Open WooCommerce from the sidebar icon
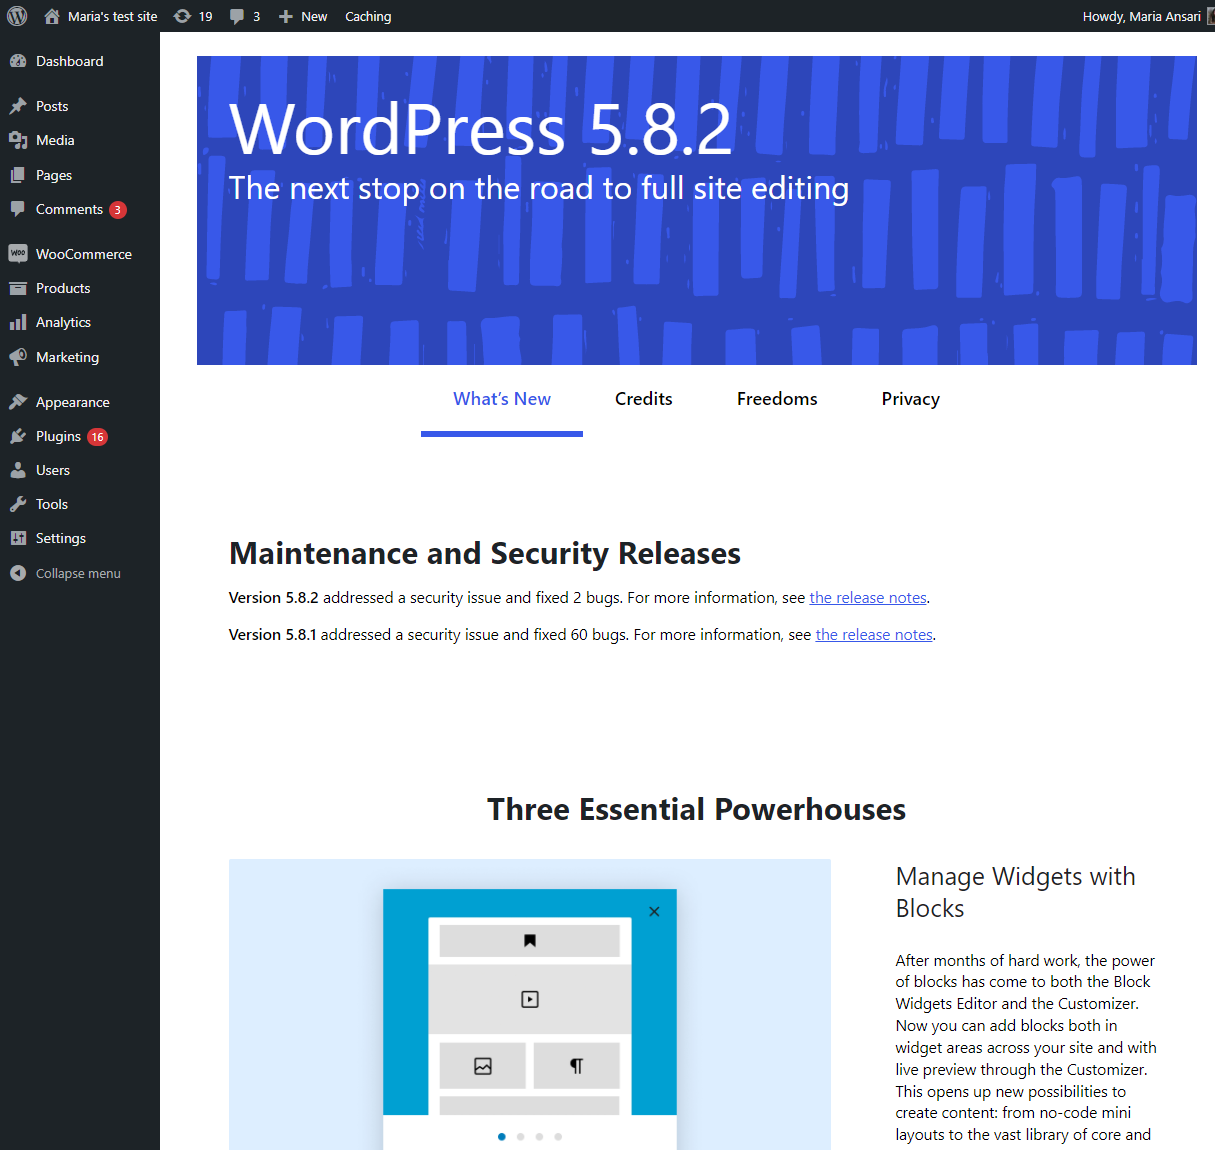1215x1150 pixels. tap(18, 253)
